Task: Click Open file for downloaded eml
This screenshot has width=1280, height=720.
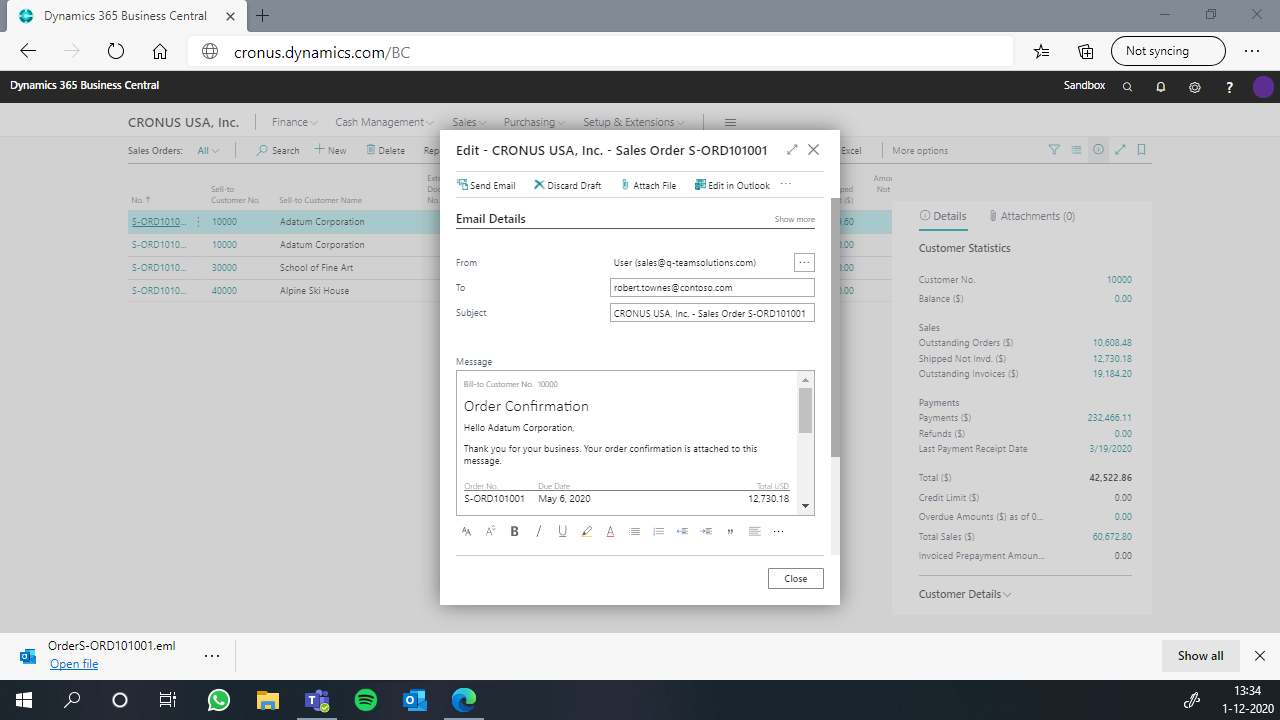Action: [74, 664]
